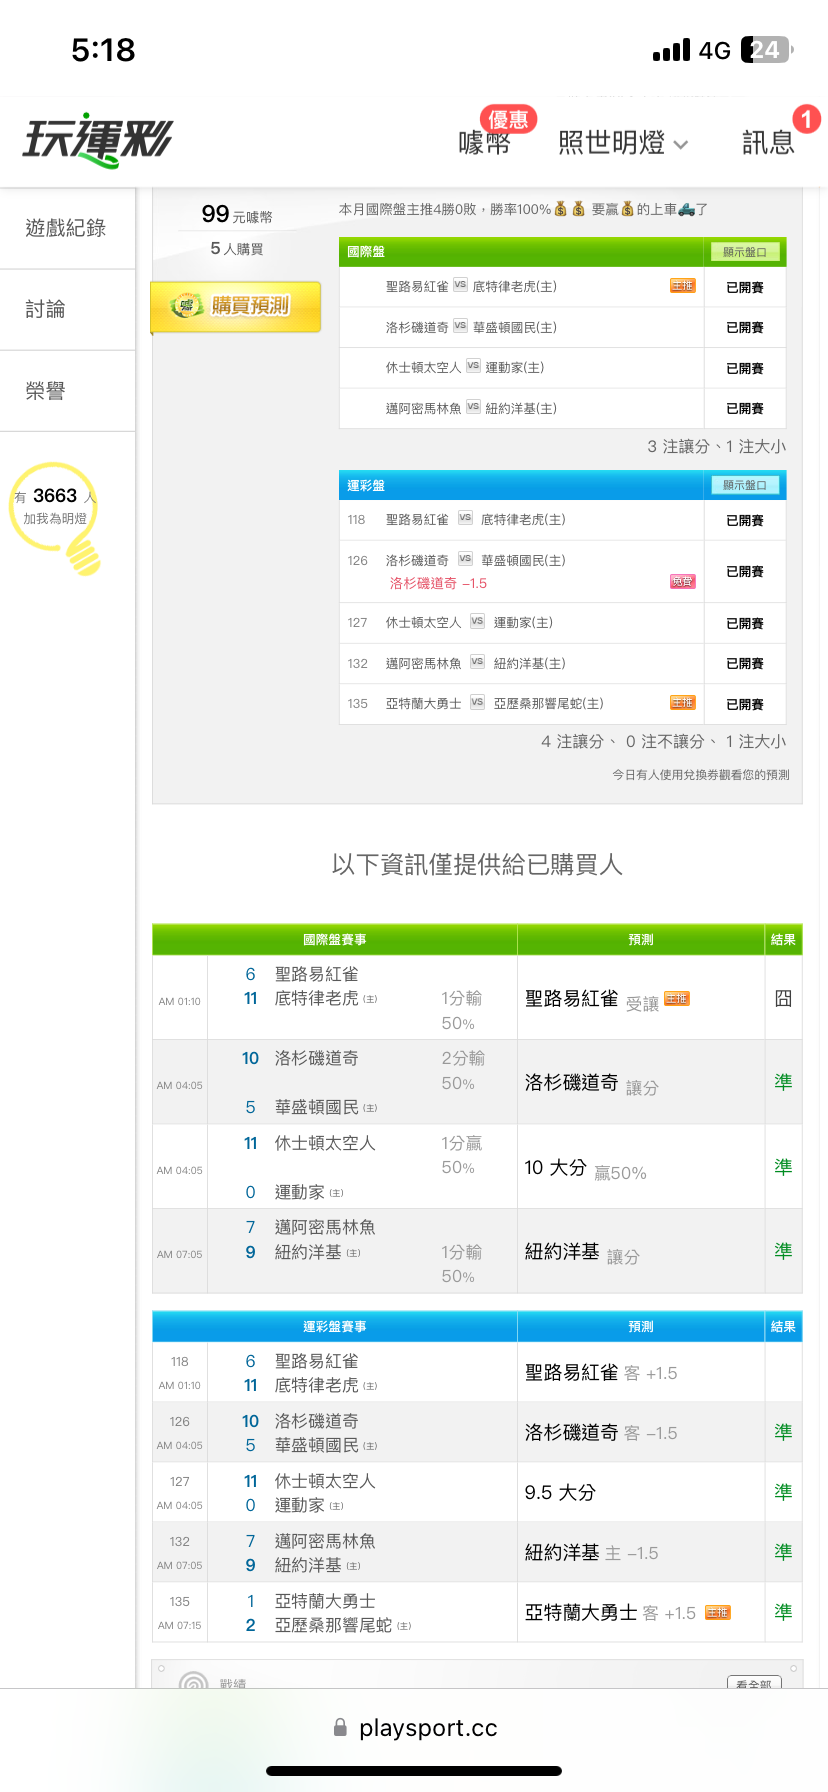Tap the iOS home indicator bar
This screenshot has width=828, height=1792.
click(414, 1771)
